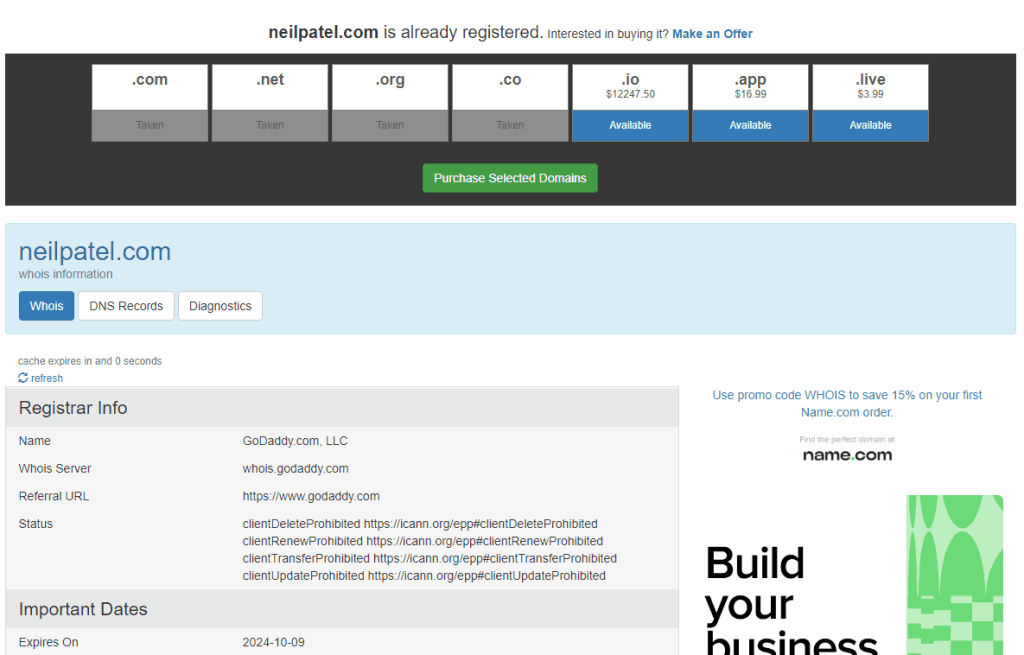Viewport: 1024px width, 655px height.
Task: Open the Diagnostics tab
Action: point(220,306)
